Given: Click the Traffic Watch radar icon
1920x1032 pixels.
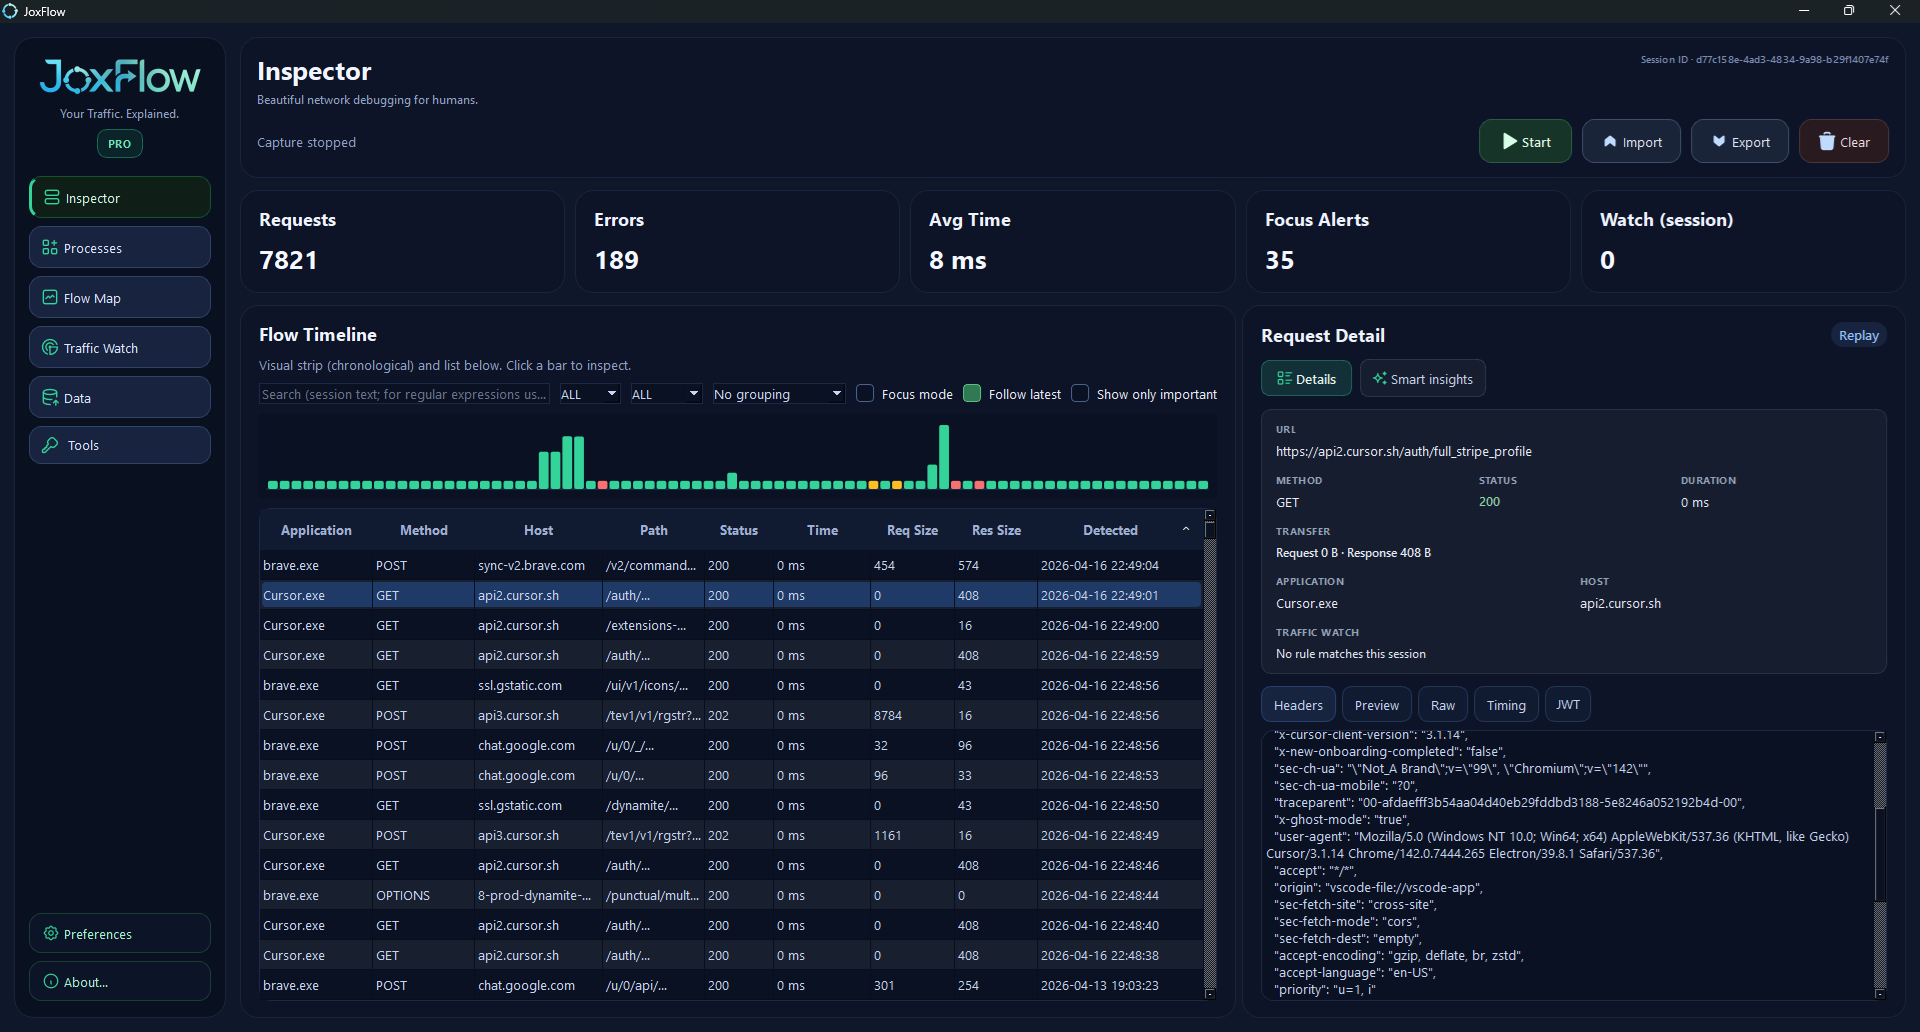Looking at the screenshot, I should coord(50,348).
